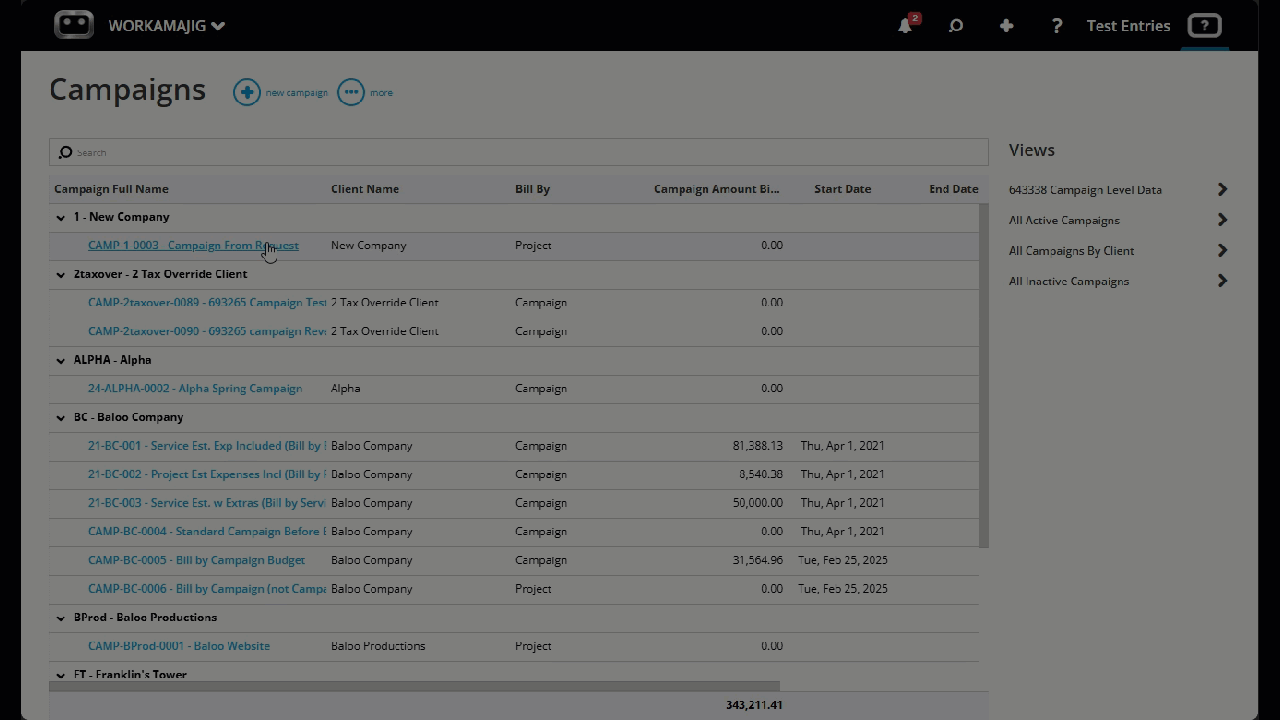
Task: Open CAMP-2taxover-0090 campaign link
Action: (207, 331)
